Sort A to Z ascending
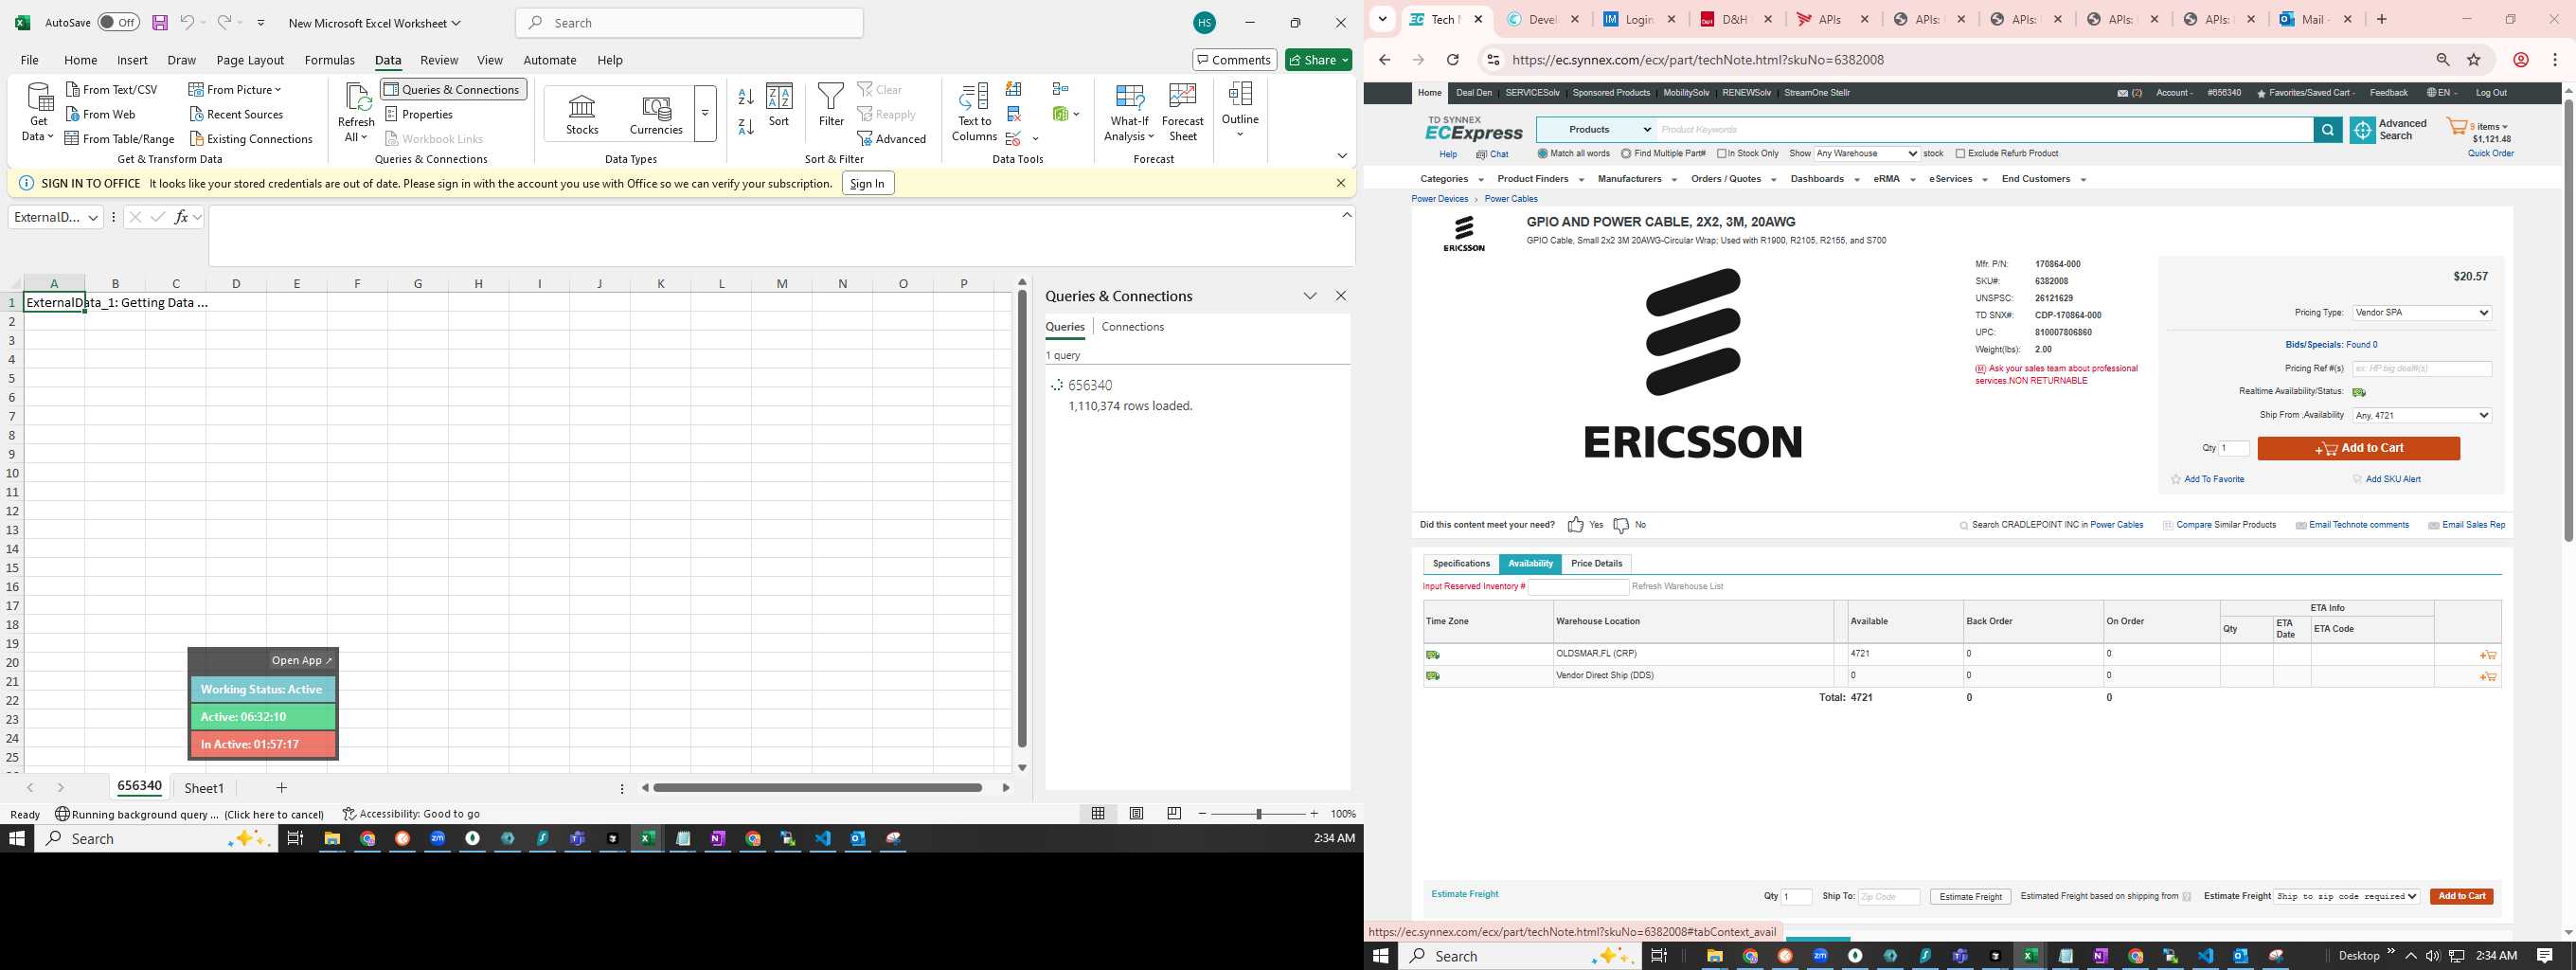This screenshot has width=2576, height=970. (x=746, y=97)
